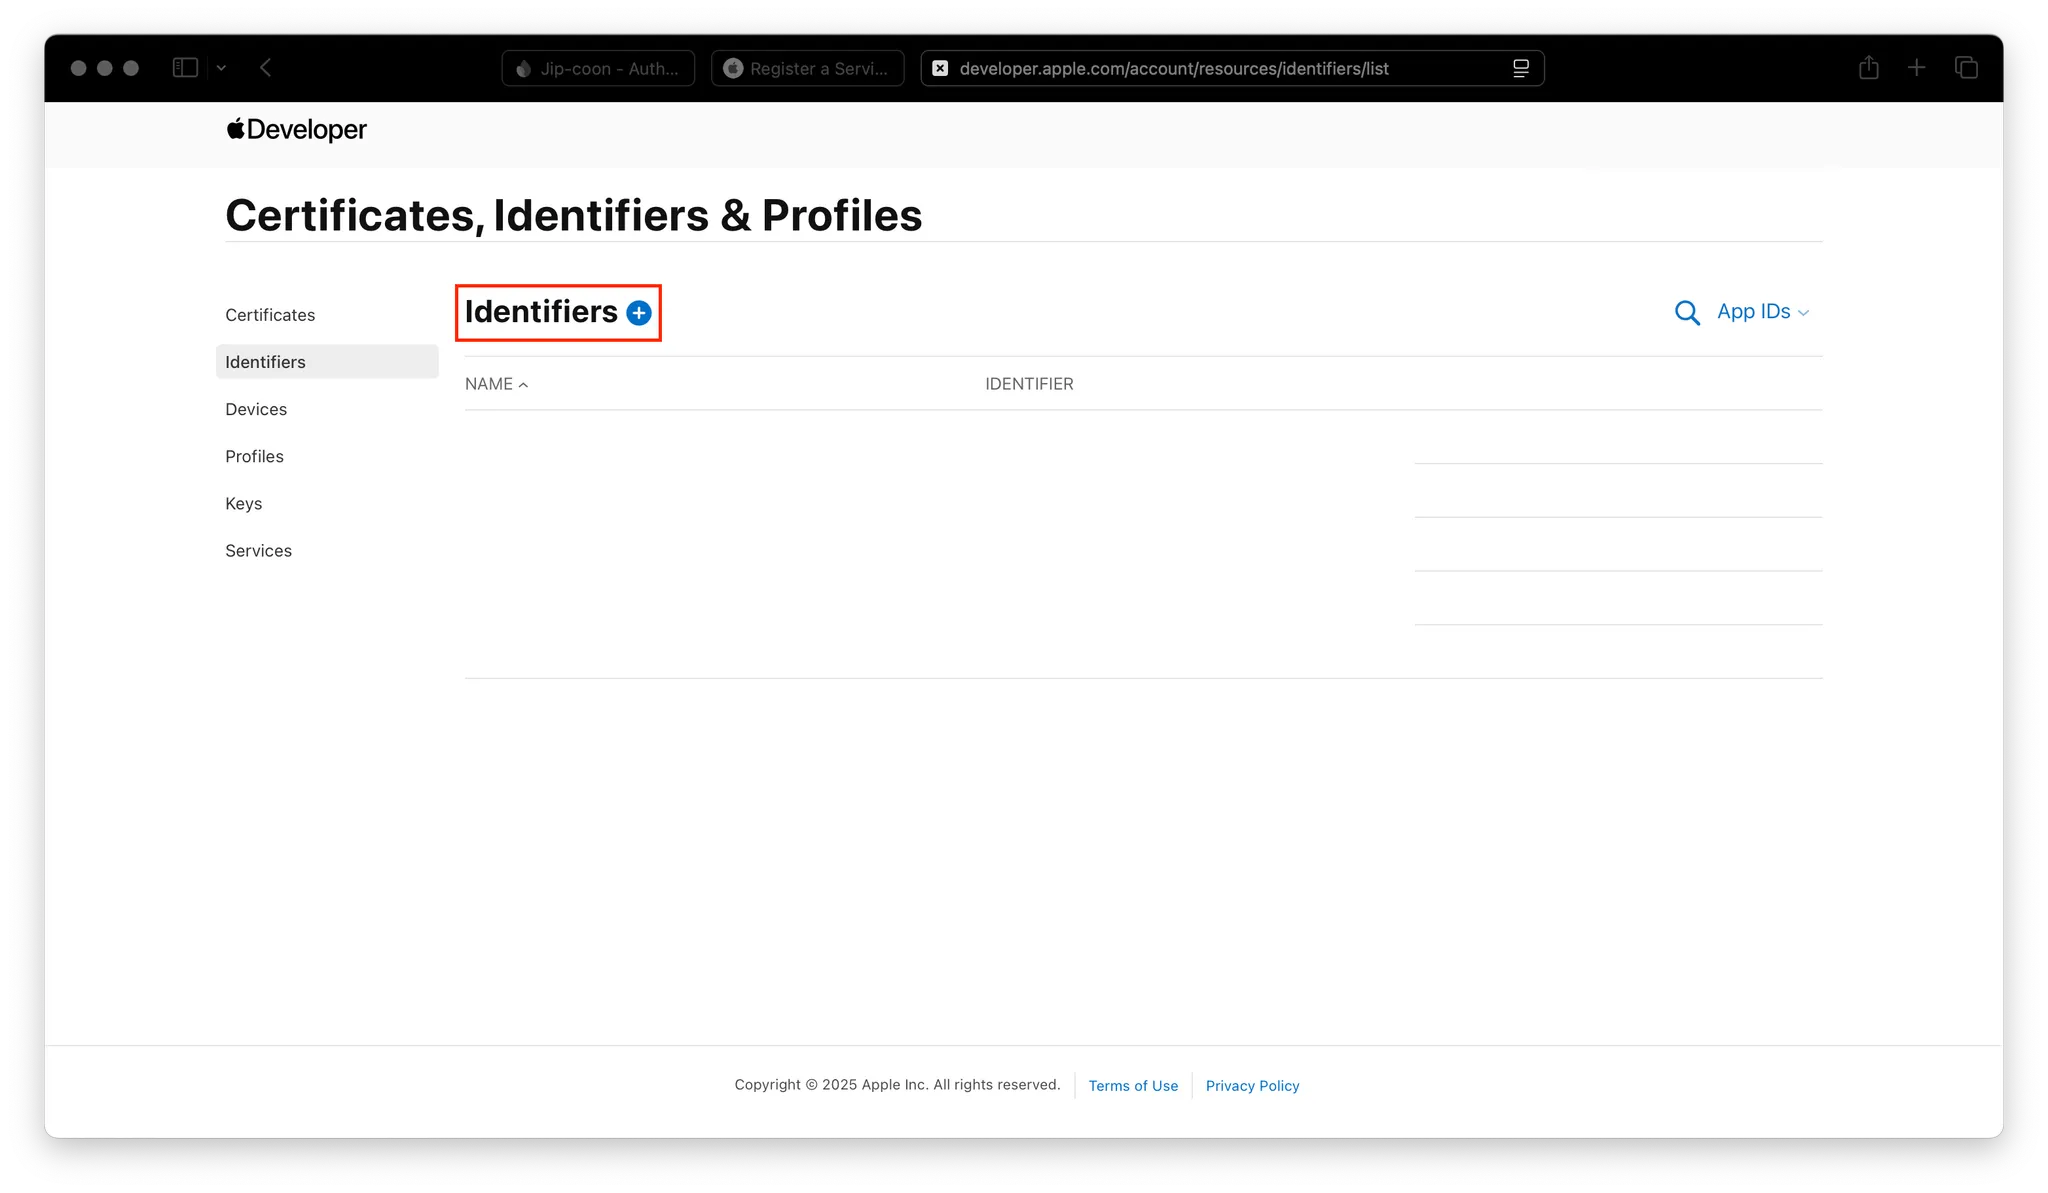Click the Apple Developer logo
Viewport: 2048px width, 1193px height.
point(297,130)
